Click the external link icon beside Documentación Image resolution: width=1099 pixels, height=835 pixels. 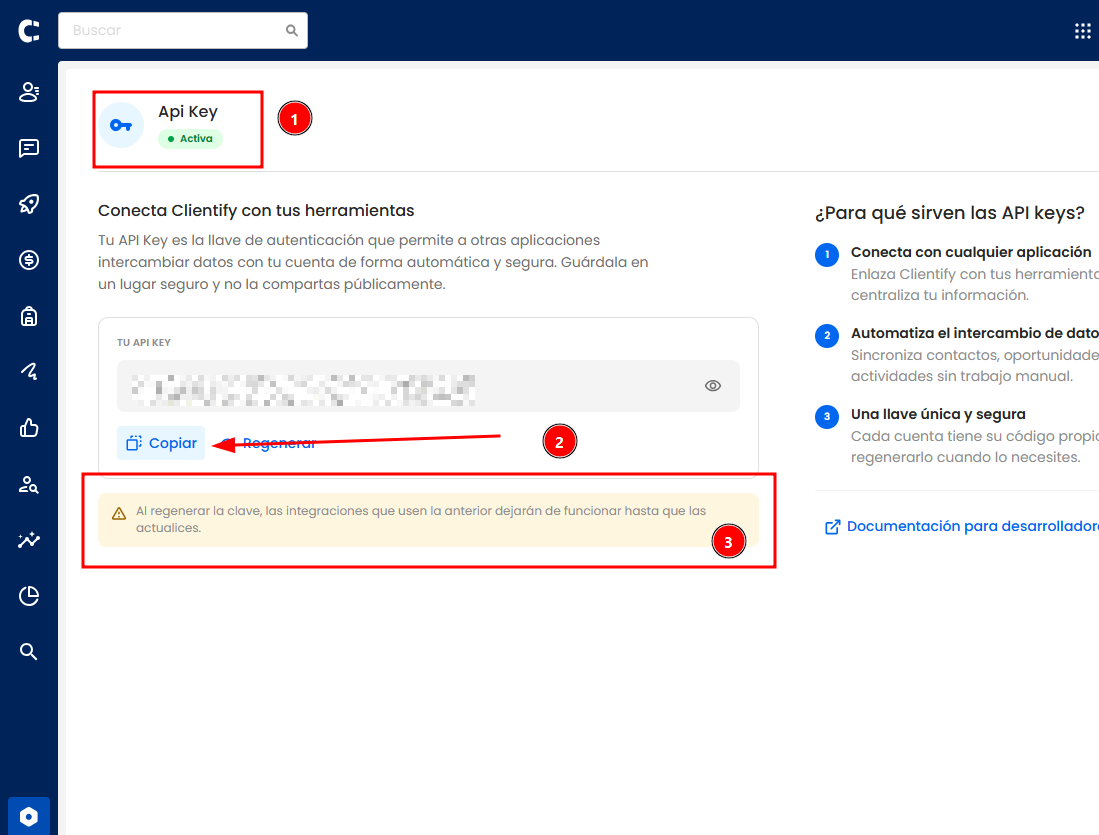(832, 527)
